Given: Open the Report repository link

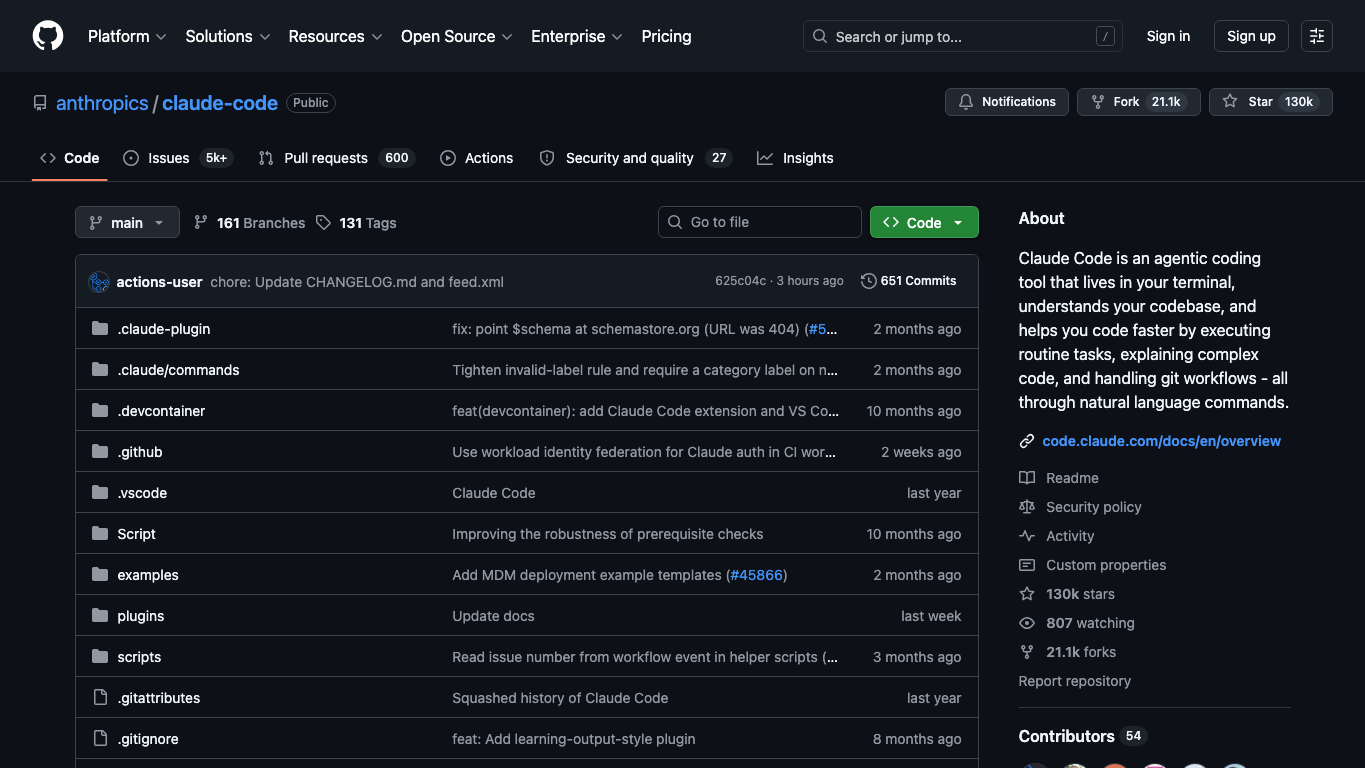Looking at the screenshot, I should [1075, 681].
